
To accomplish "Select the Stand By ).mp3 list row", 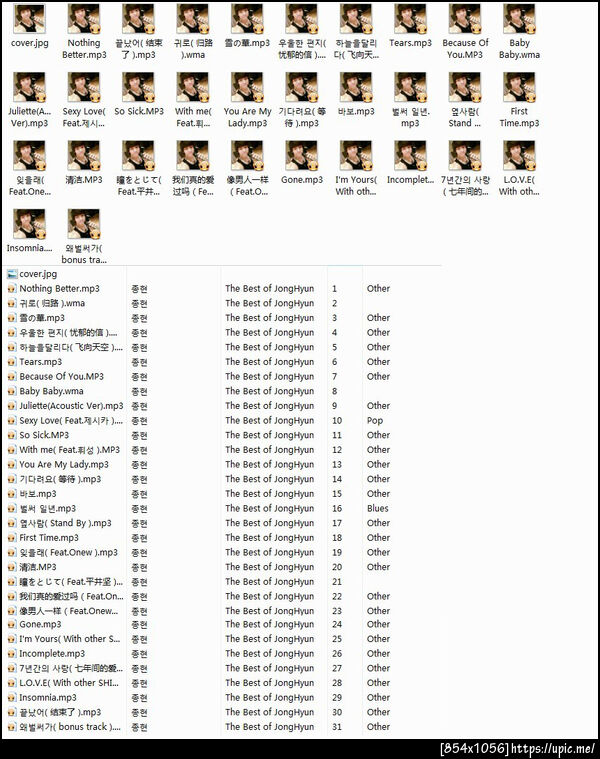I will click(65, 523).
